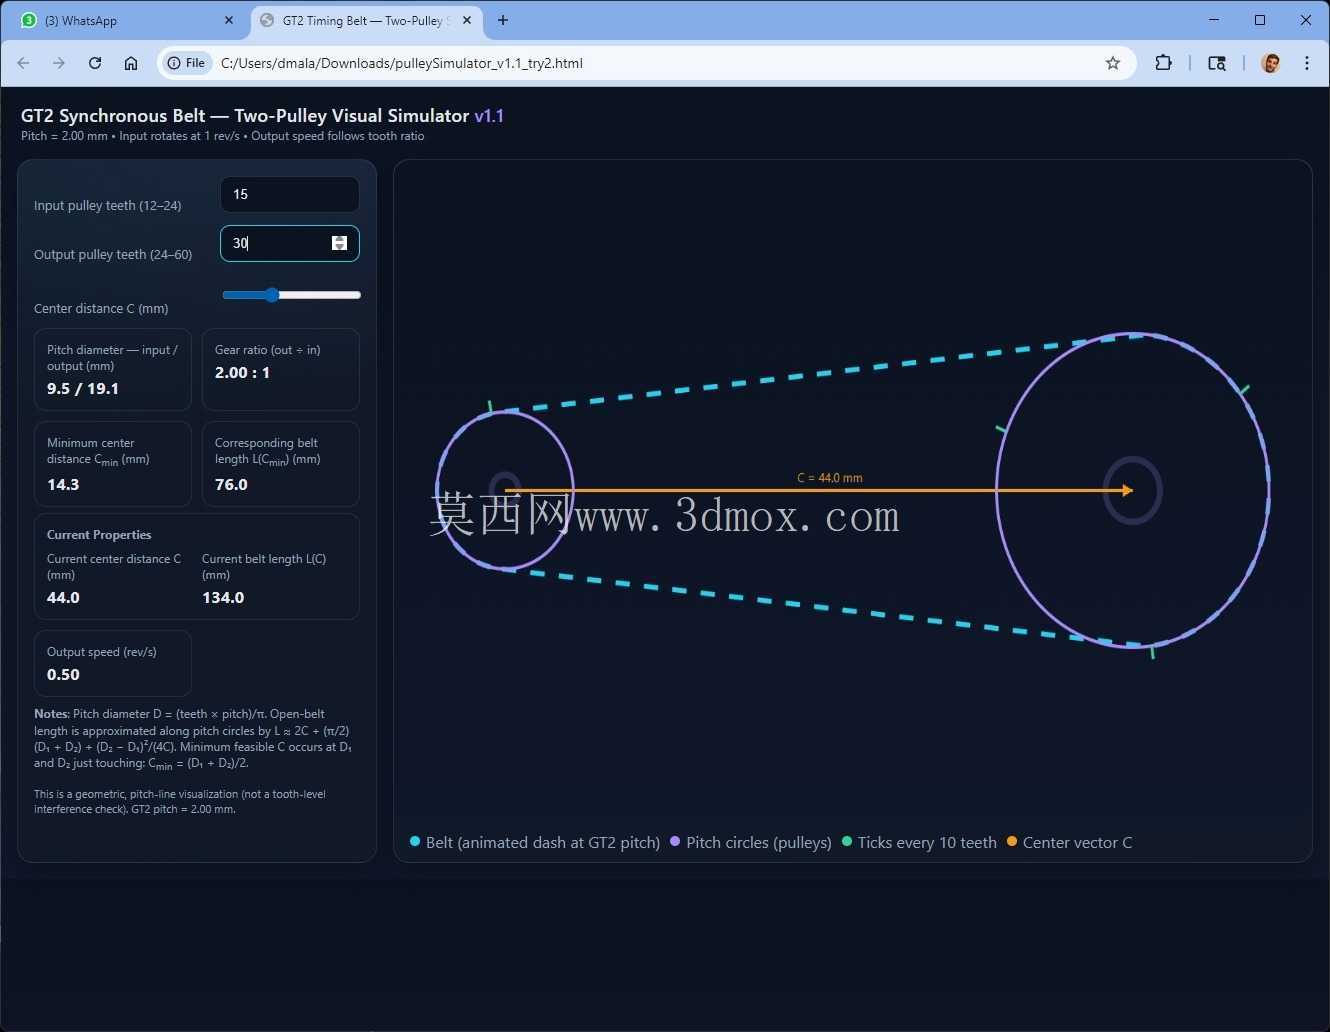Screen dimensions: 1330x1032
Task: Click the Pitch circles legend purple dot
Action: pyautogui.click(x=675, y=841)
